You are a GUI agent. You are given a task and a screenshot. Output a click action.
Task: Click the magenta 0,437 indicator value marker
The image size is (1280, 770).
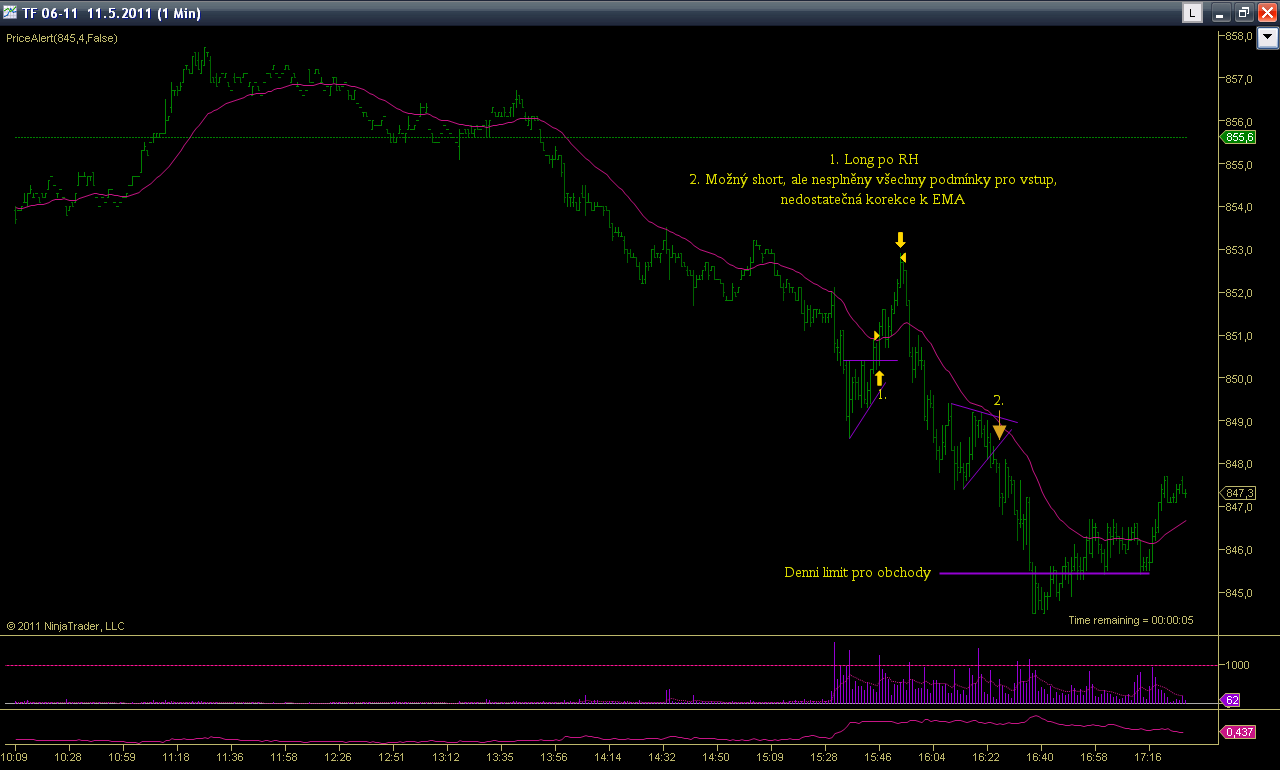tap(1238, 733)
